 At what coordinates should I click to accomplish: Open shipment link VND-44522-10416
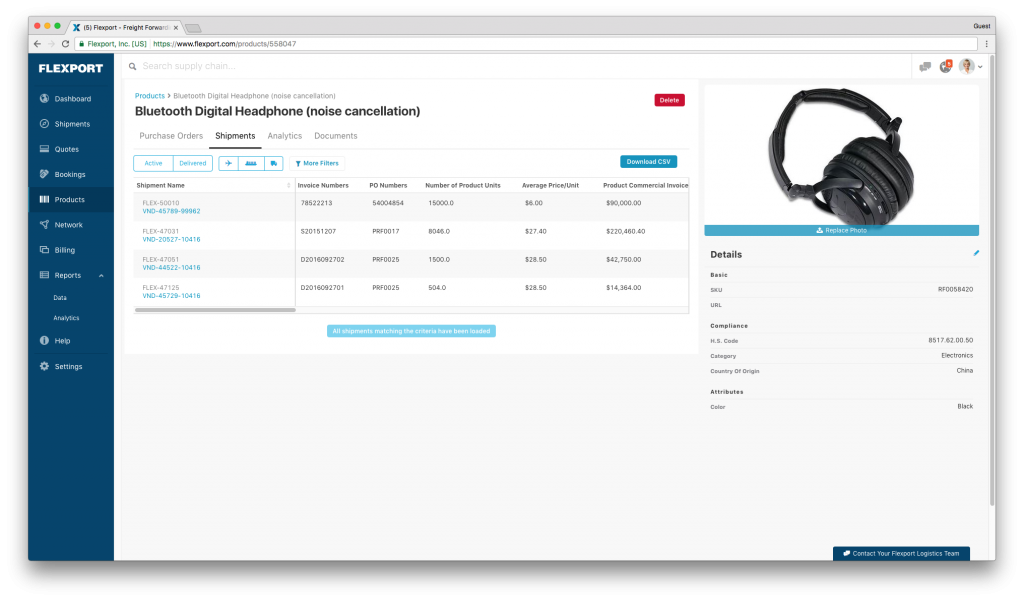(171, 268)
